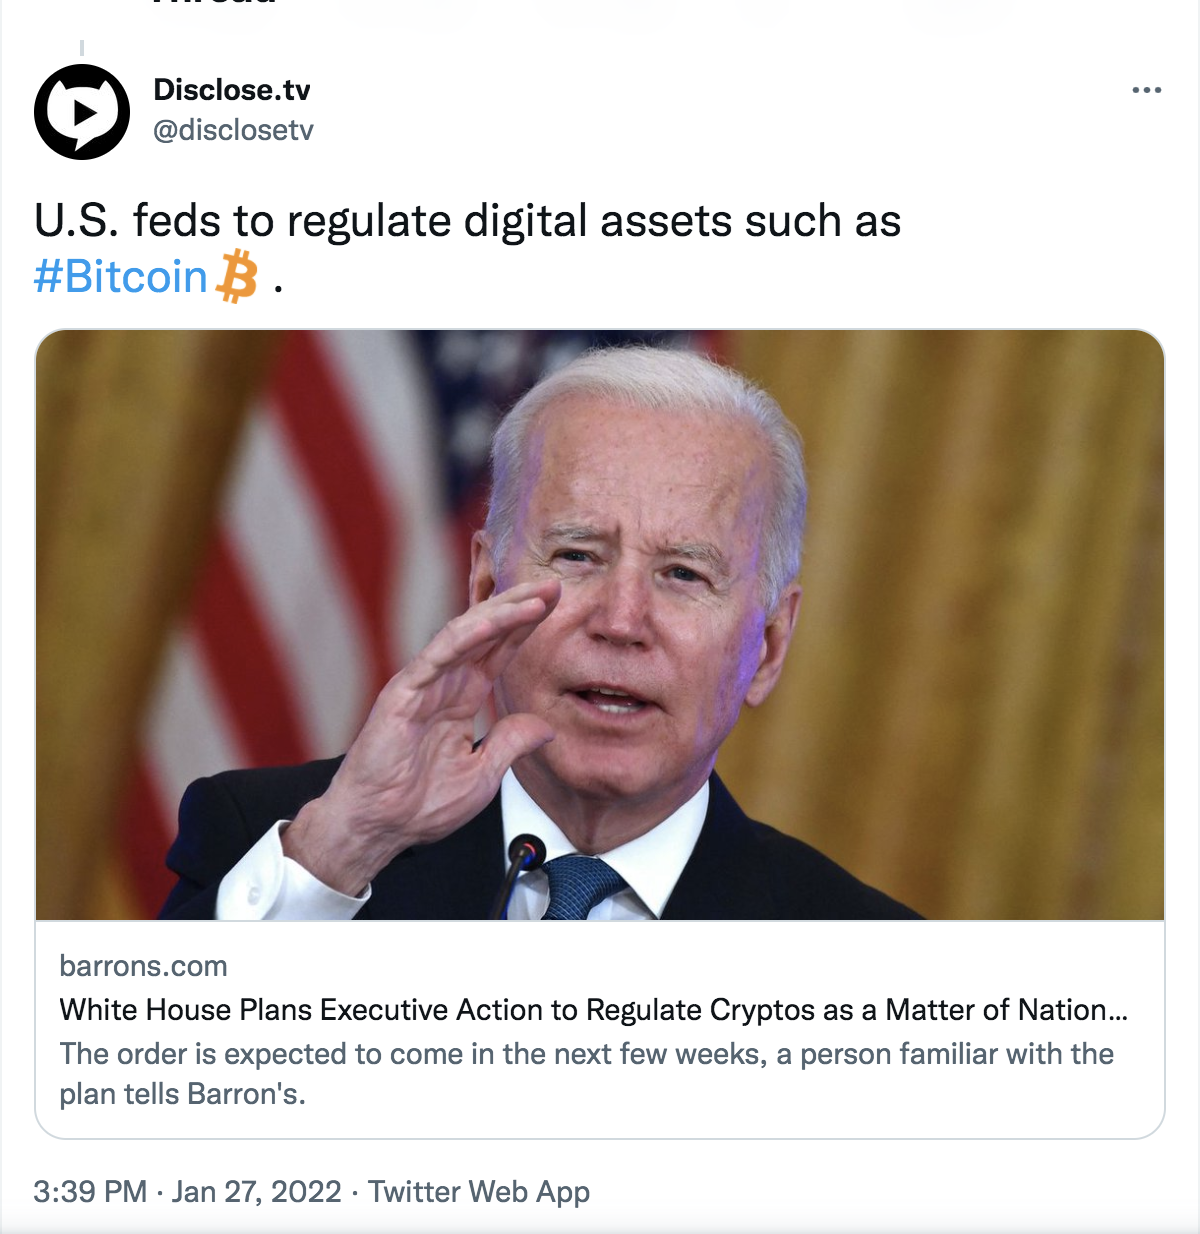Open the three-dot more options menu

1146,90
